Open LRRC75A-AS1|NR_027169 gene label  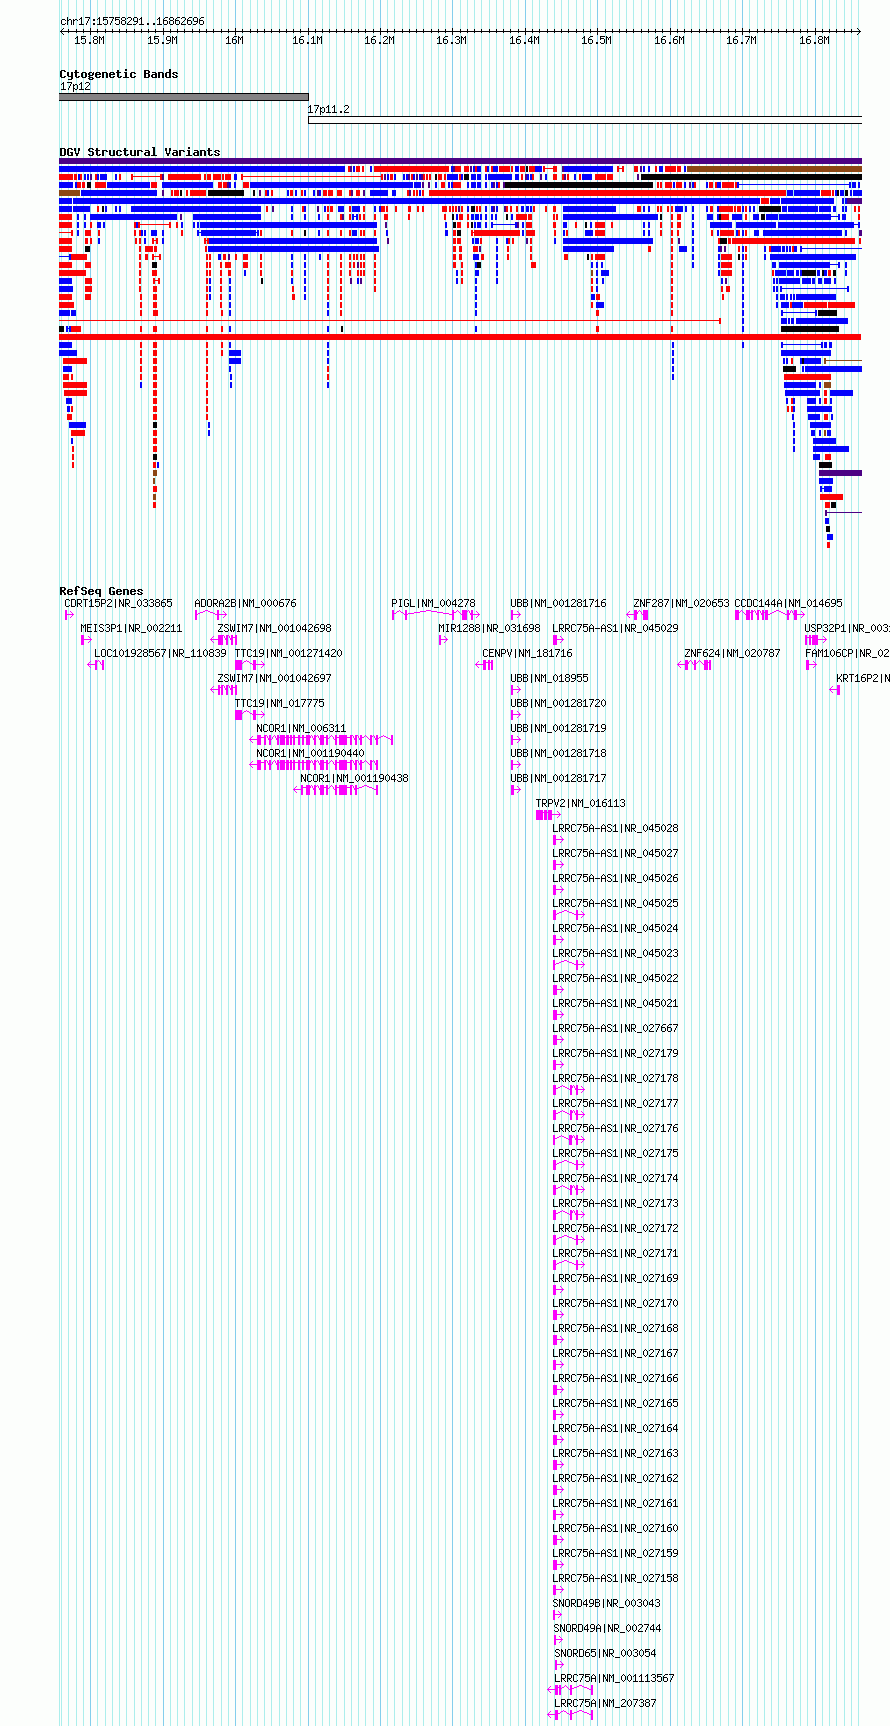(615, 1278)
